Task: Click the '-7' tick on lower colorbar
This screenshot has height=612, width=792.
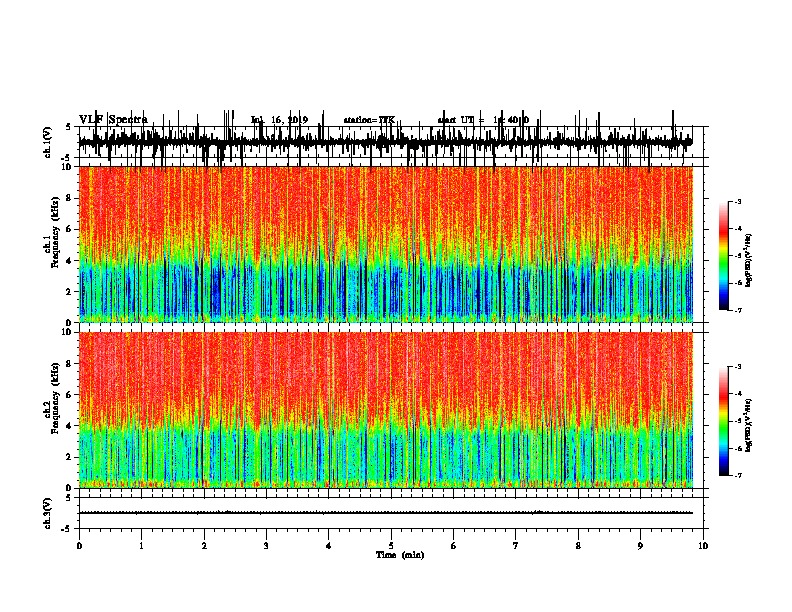Action: (x=737, y=475)
